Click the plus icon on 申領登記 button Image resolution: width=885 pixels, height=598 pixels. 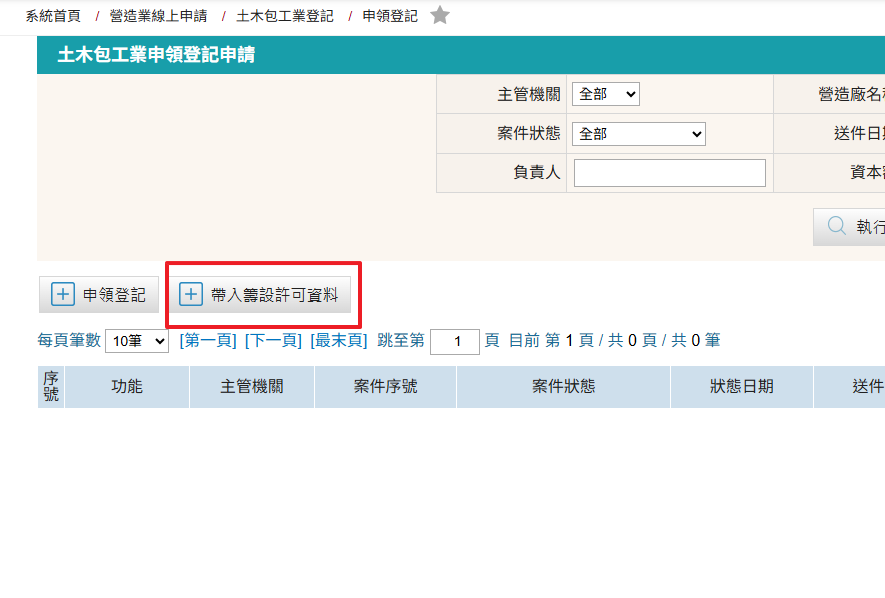[x=63, y=295]
